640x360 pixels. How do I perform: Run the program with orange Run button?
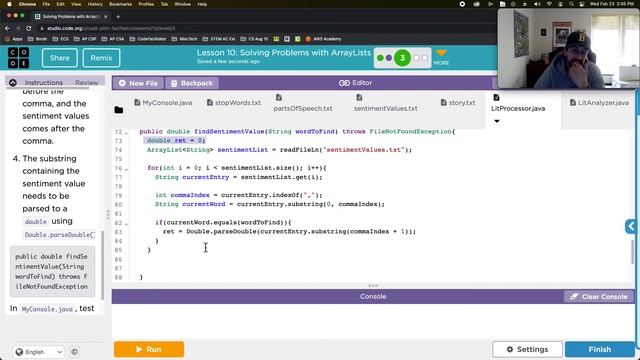point(149,349)
